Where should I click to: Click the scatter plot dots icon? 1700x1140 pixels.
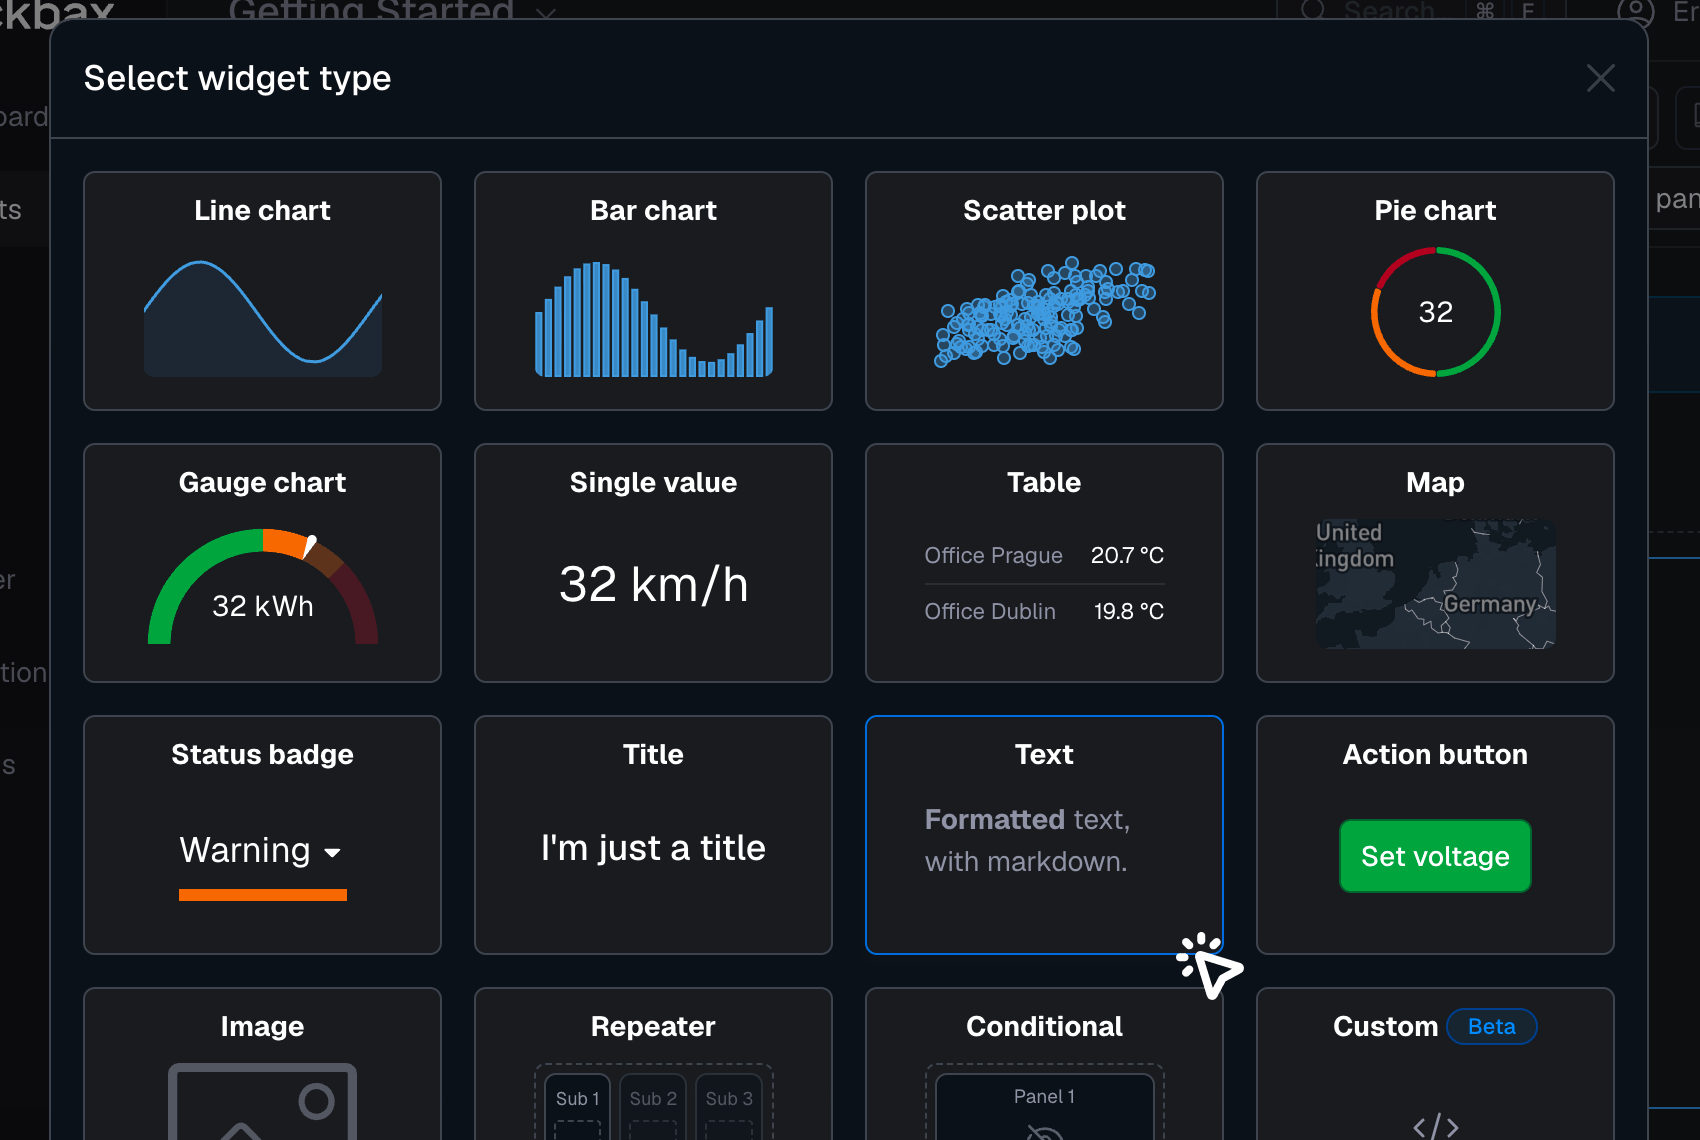click(x=1044, y=312)
